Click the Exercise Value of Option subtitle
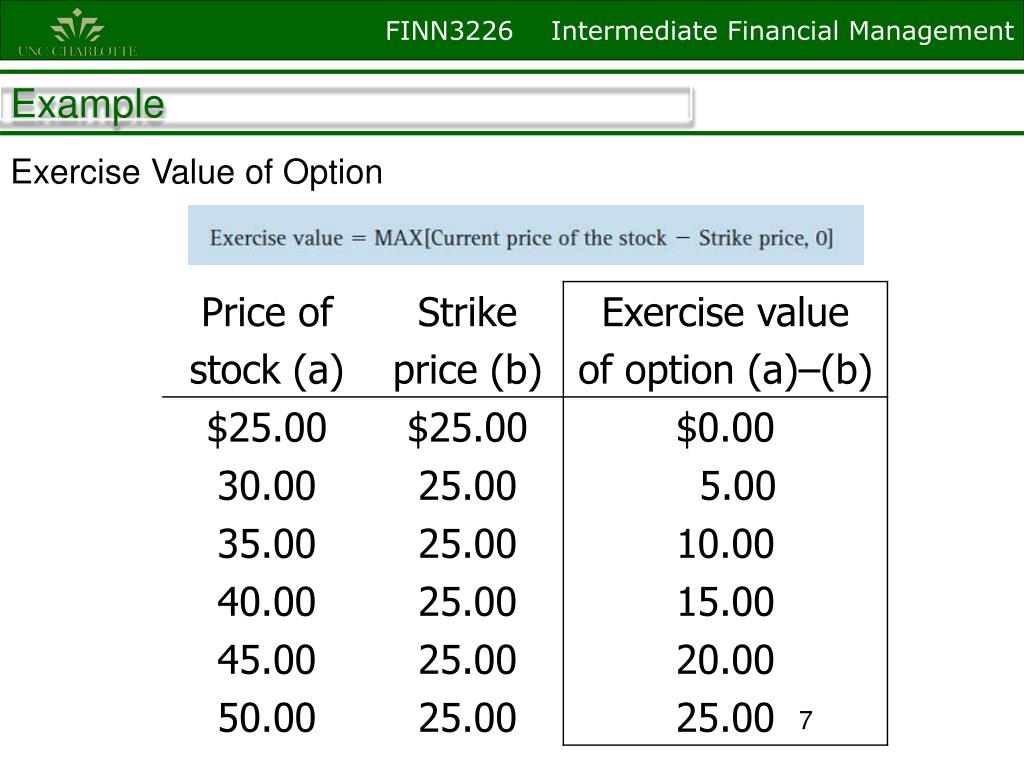The image size is (1024, 768). pos(197,173)
